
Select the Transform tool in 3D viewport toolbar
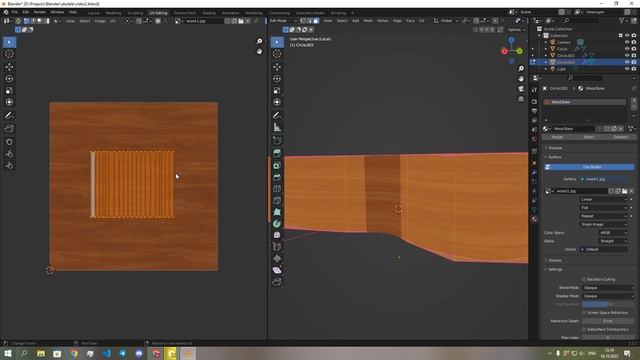[277, 102]
